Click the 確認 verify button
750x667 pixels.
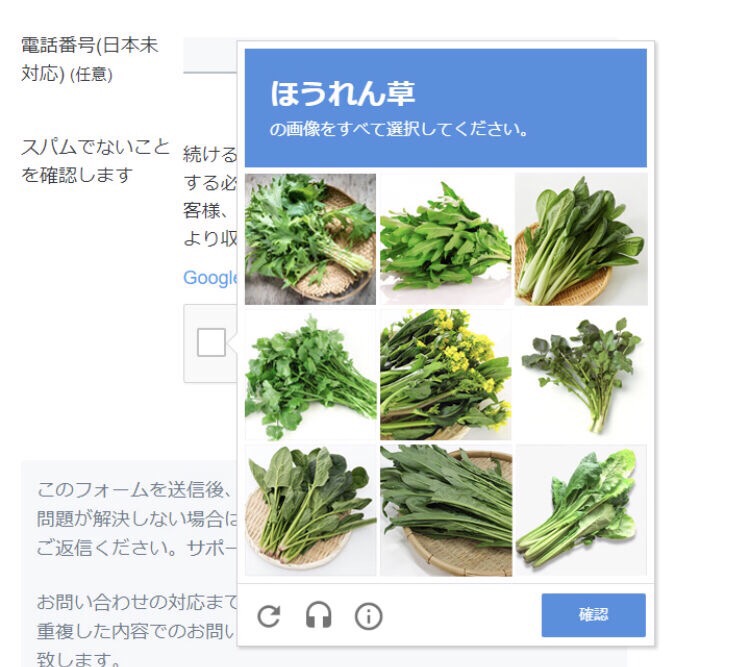(593, 615)
